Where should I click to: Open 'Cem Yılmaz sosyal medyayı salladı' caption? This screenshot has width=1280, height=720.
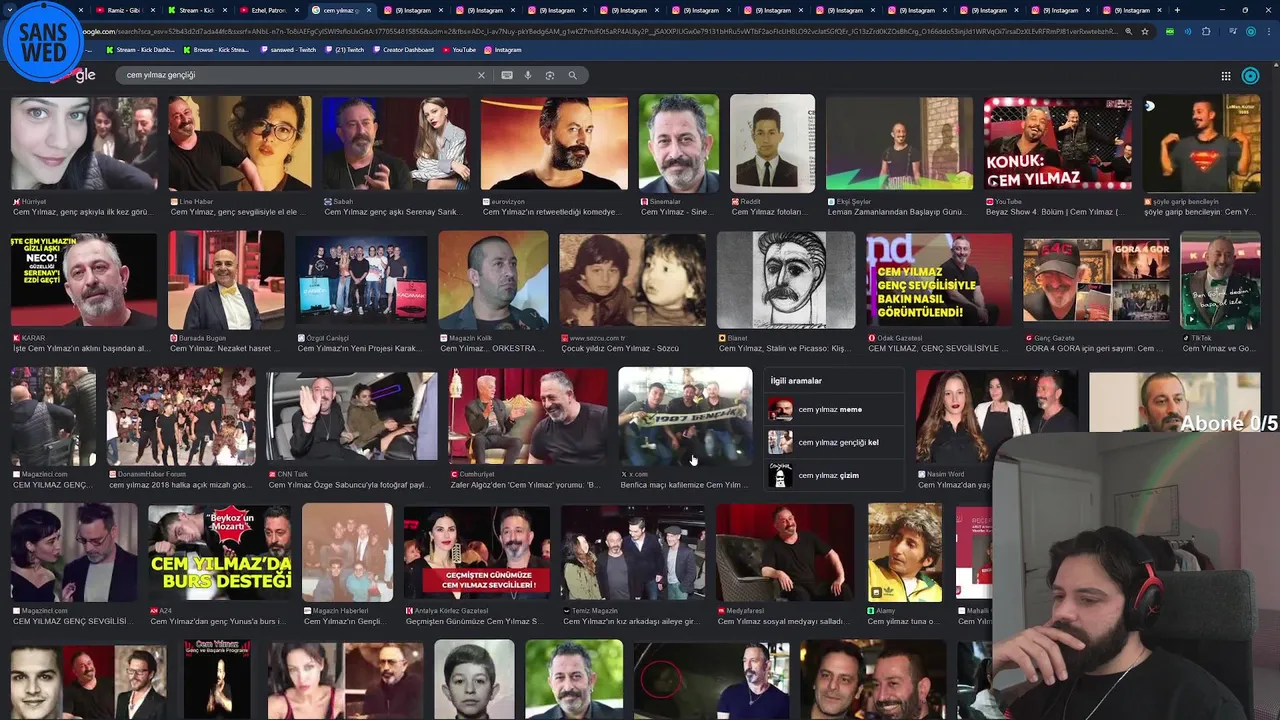pos(783,621)
